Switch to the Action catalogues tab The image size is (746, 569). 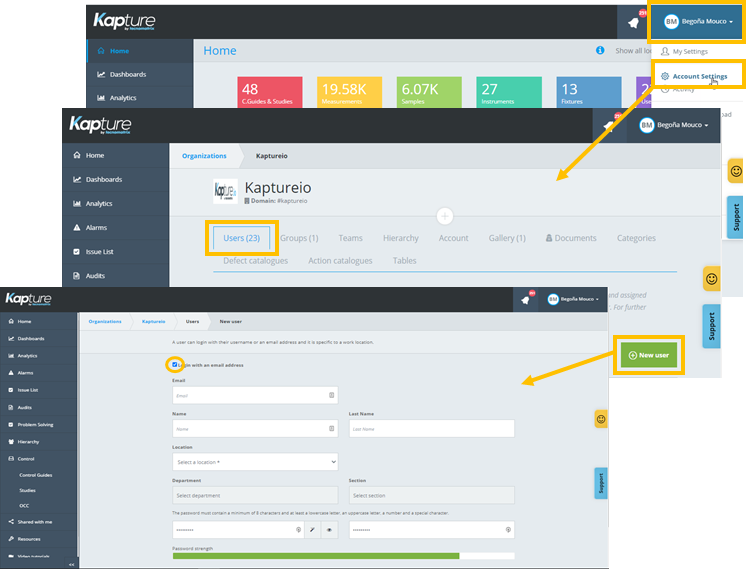[x=340, y=261]
